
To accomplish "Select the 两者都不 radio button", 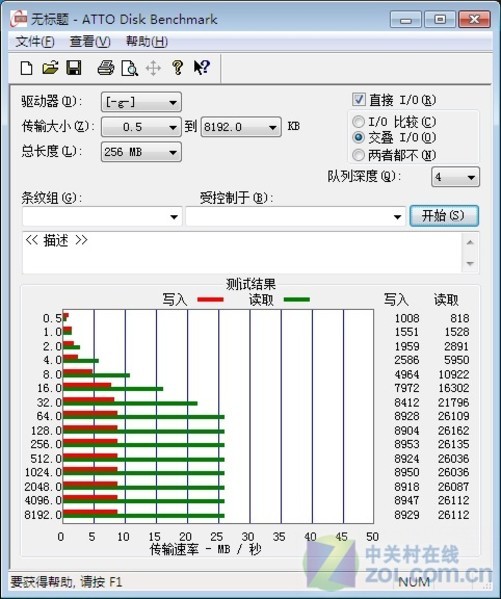I will click(x=358, y=155).
